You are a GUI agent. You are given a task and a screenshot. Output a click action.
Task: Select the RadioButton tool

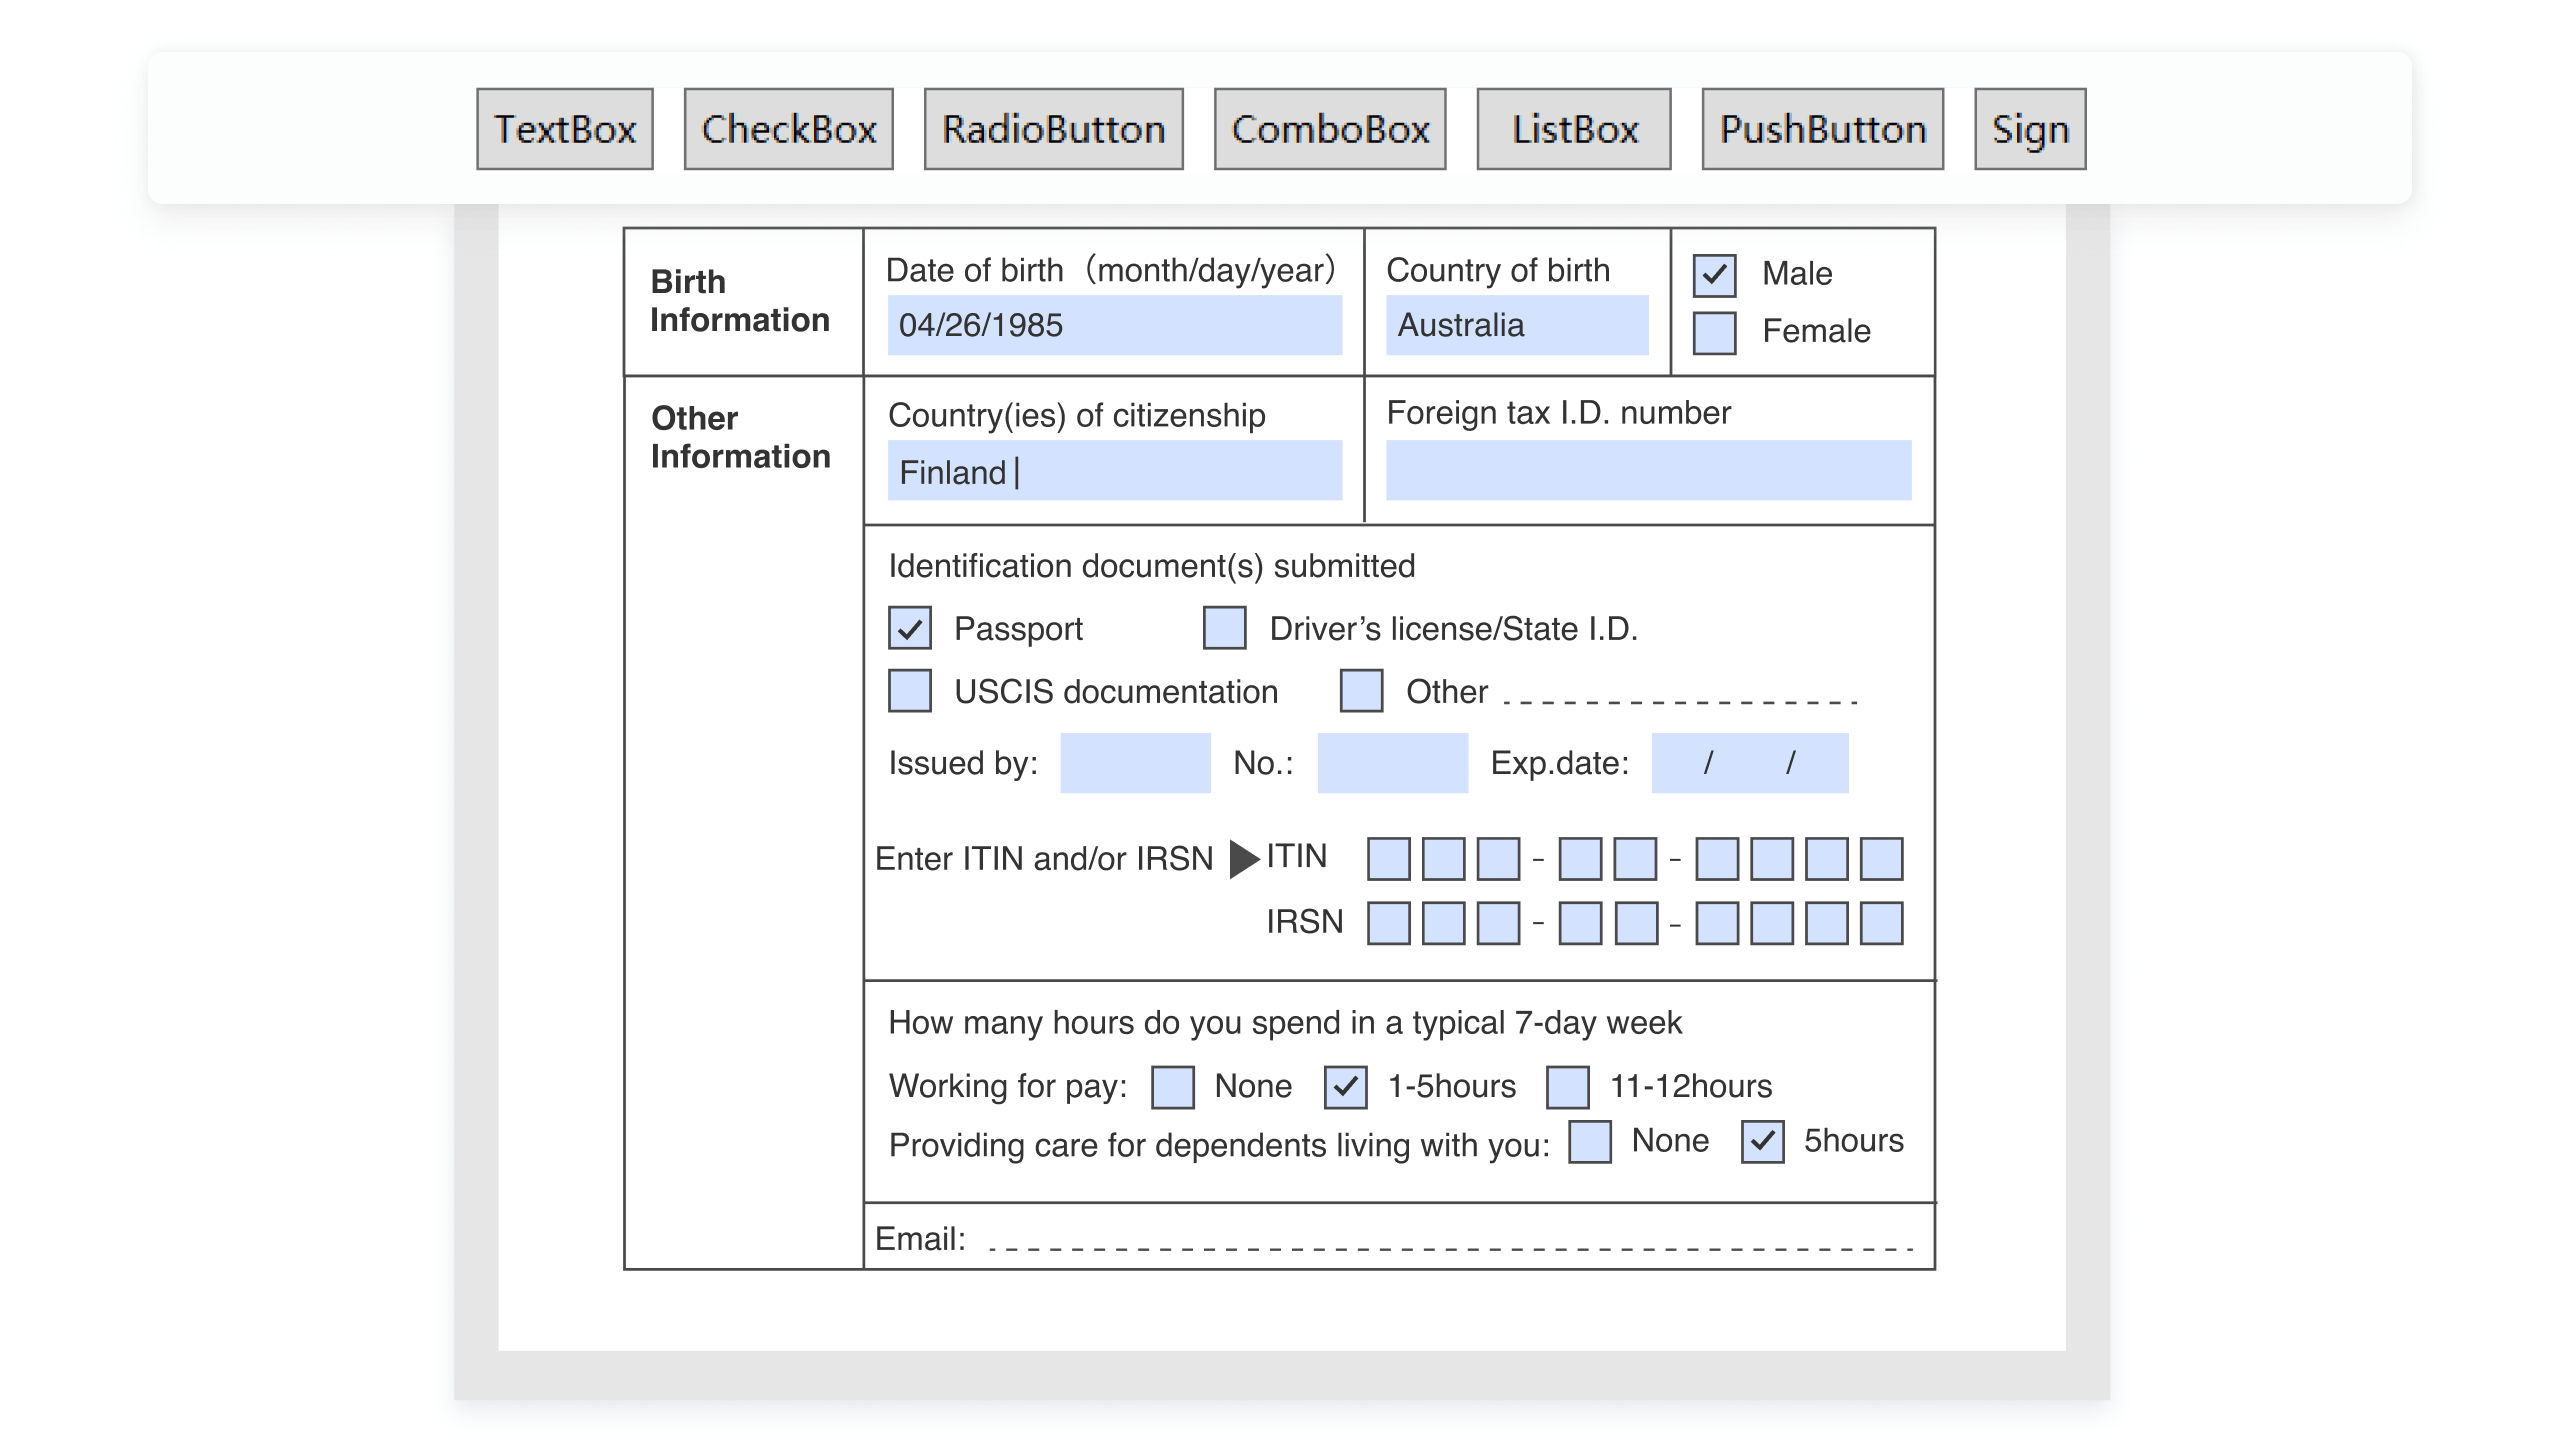click(x=1052, y=128)
